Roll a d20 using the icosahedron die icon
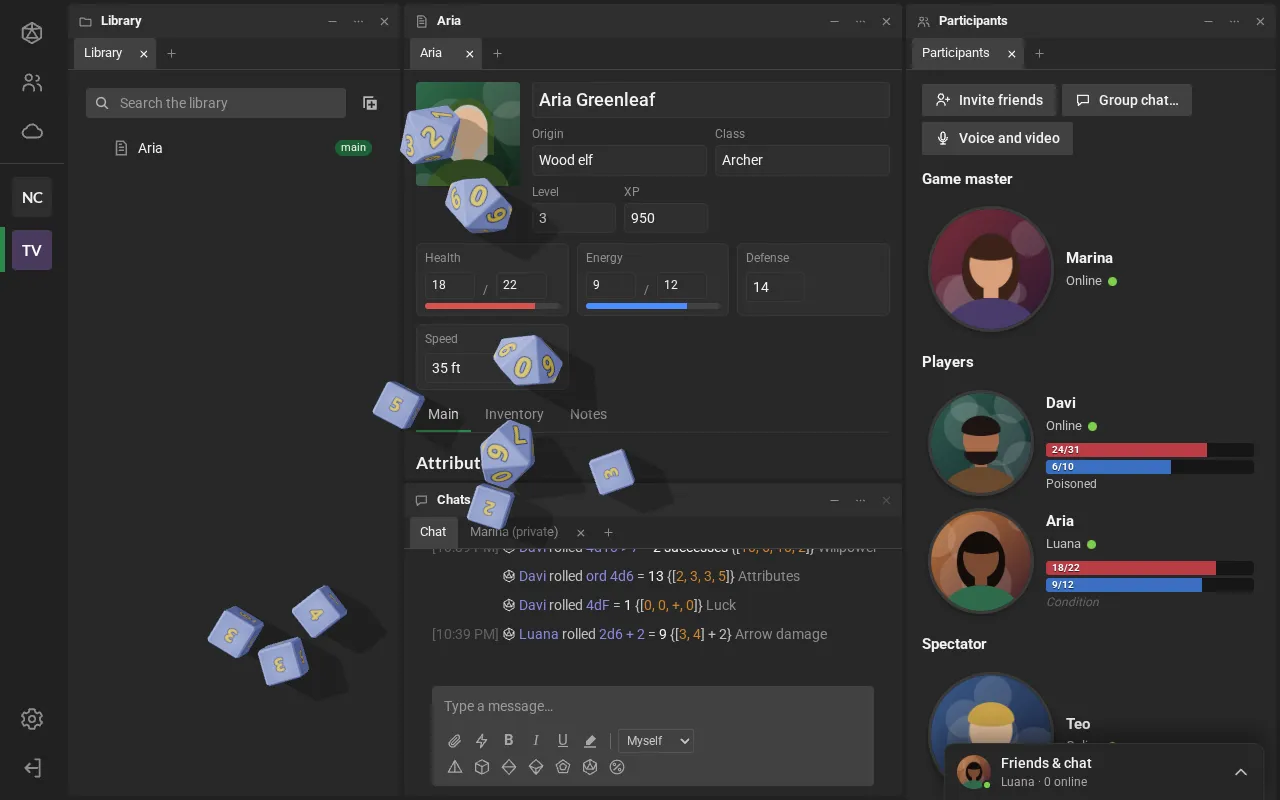The width and height of the screenshot is (1280, 800). tap(590, 767)
